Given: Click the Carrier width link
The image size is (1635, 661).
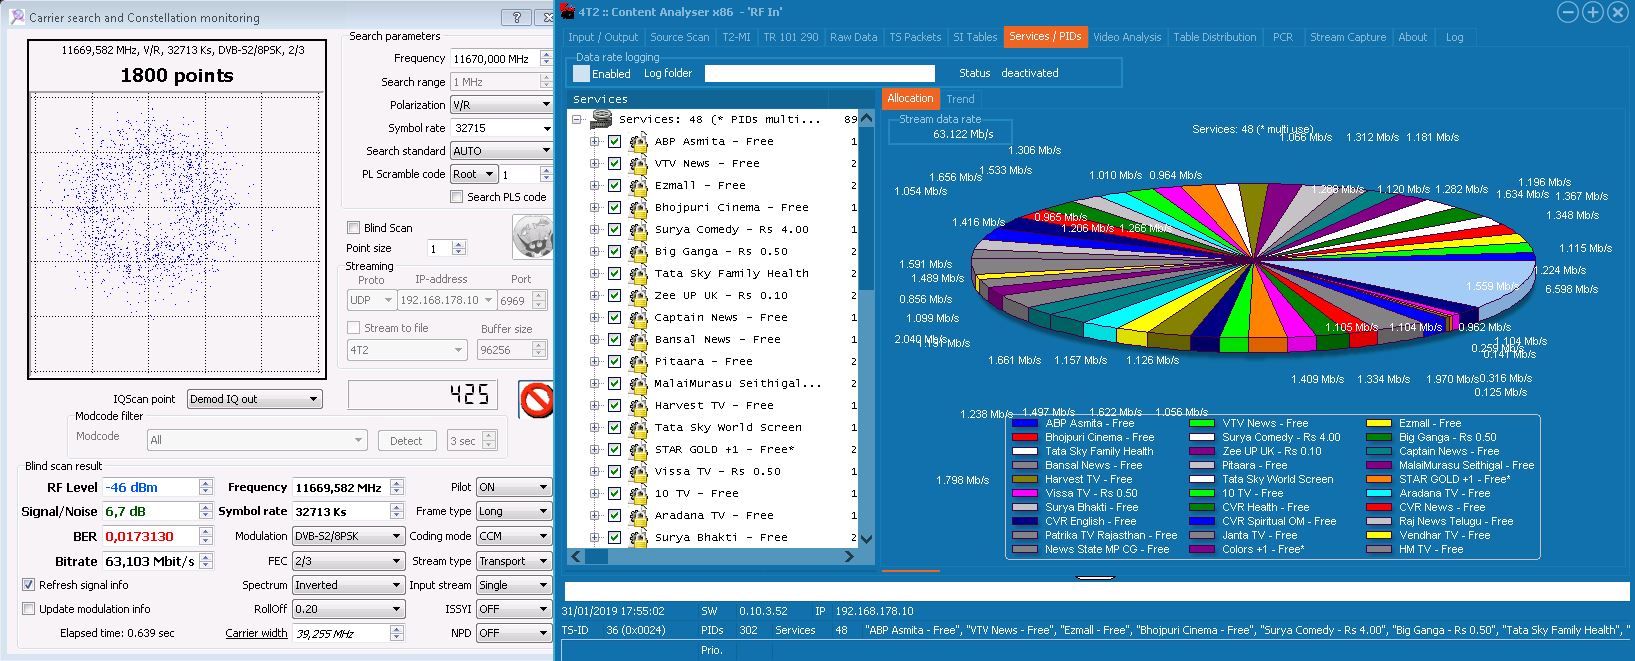Looking at the screenshot, I should coord(256,633).
